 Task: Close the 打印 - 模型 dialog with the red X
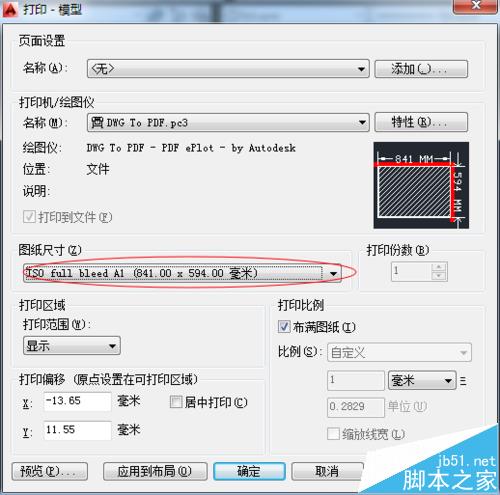click(476, 6)
